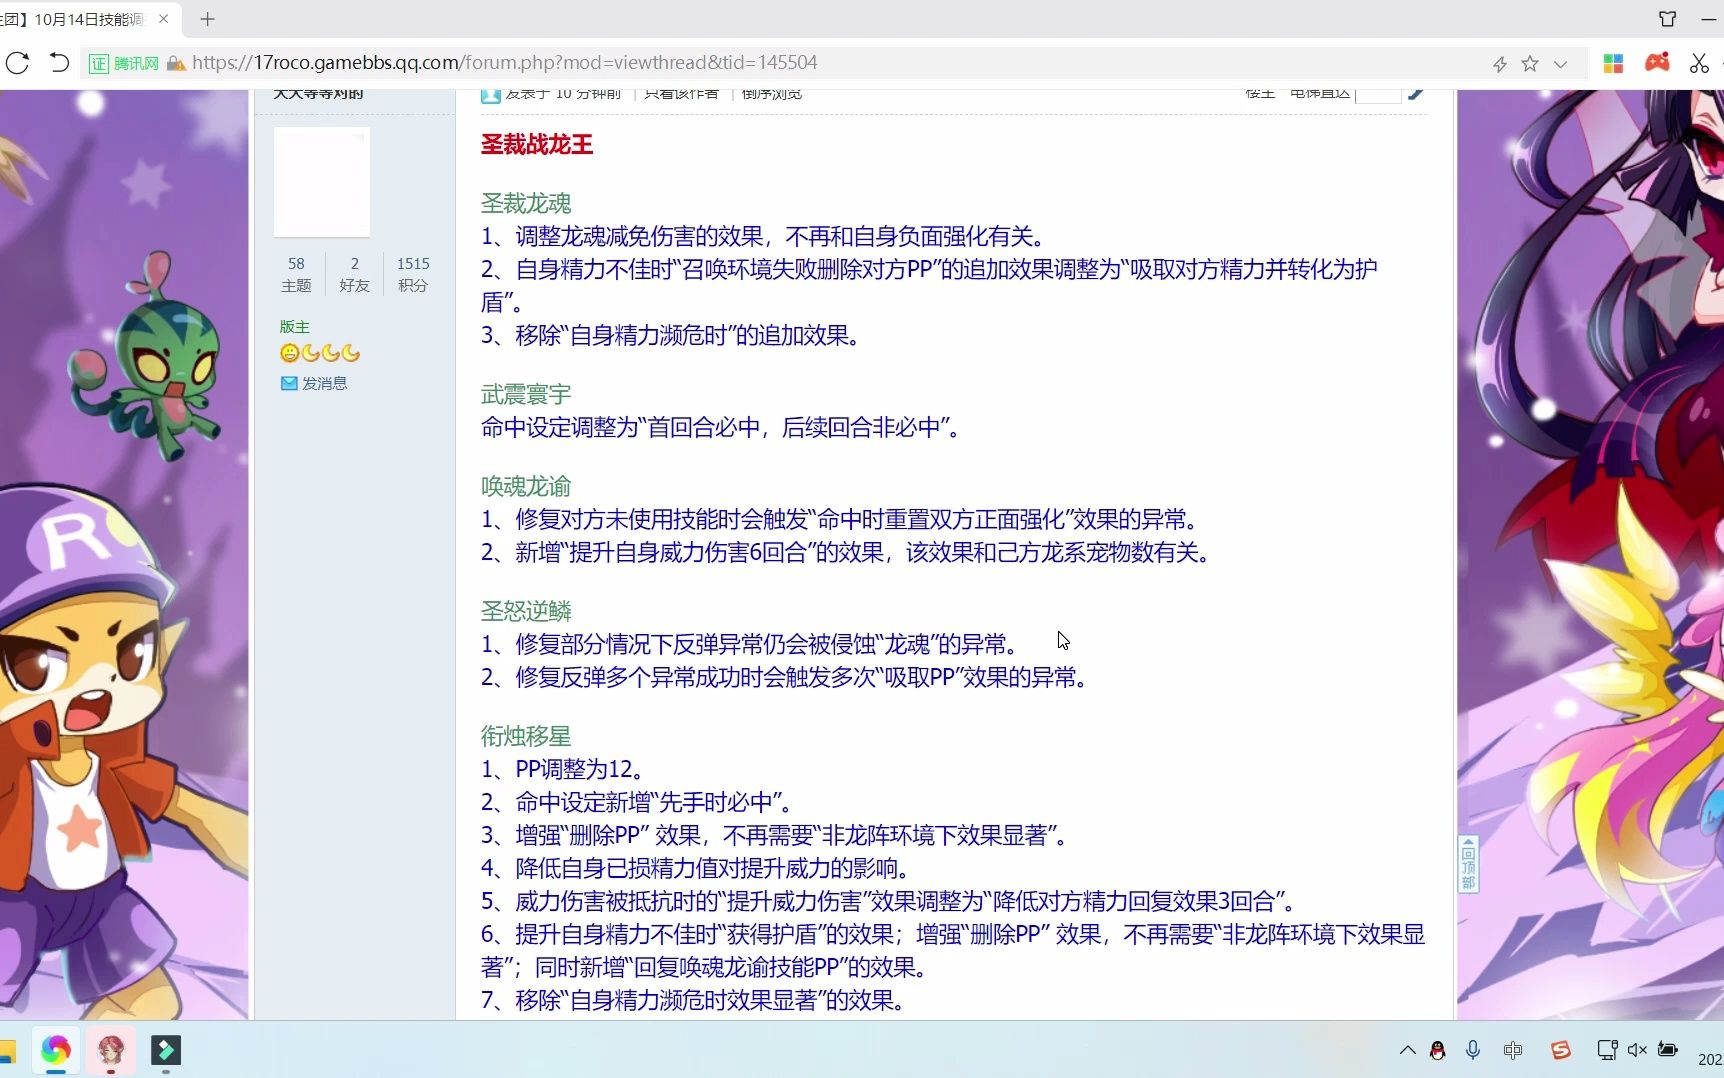Viewport: 1724px width, 1078px height.
Task: Start a screenshot with the scissors icon
Action: 1699,63
